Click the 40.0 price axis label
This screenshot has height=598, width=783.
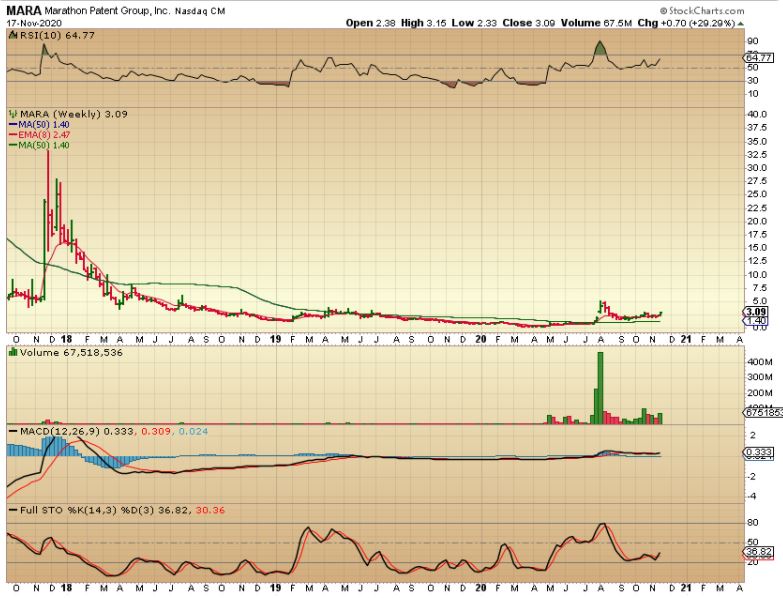(x=757, y=114)
